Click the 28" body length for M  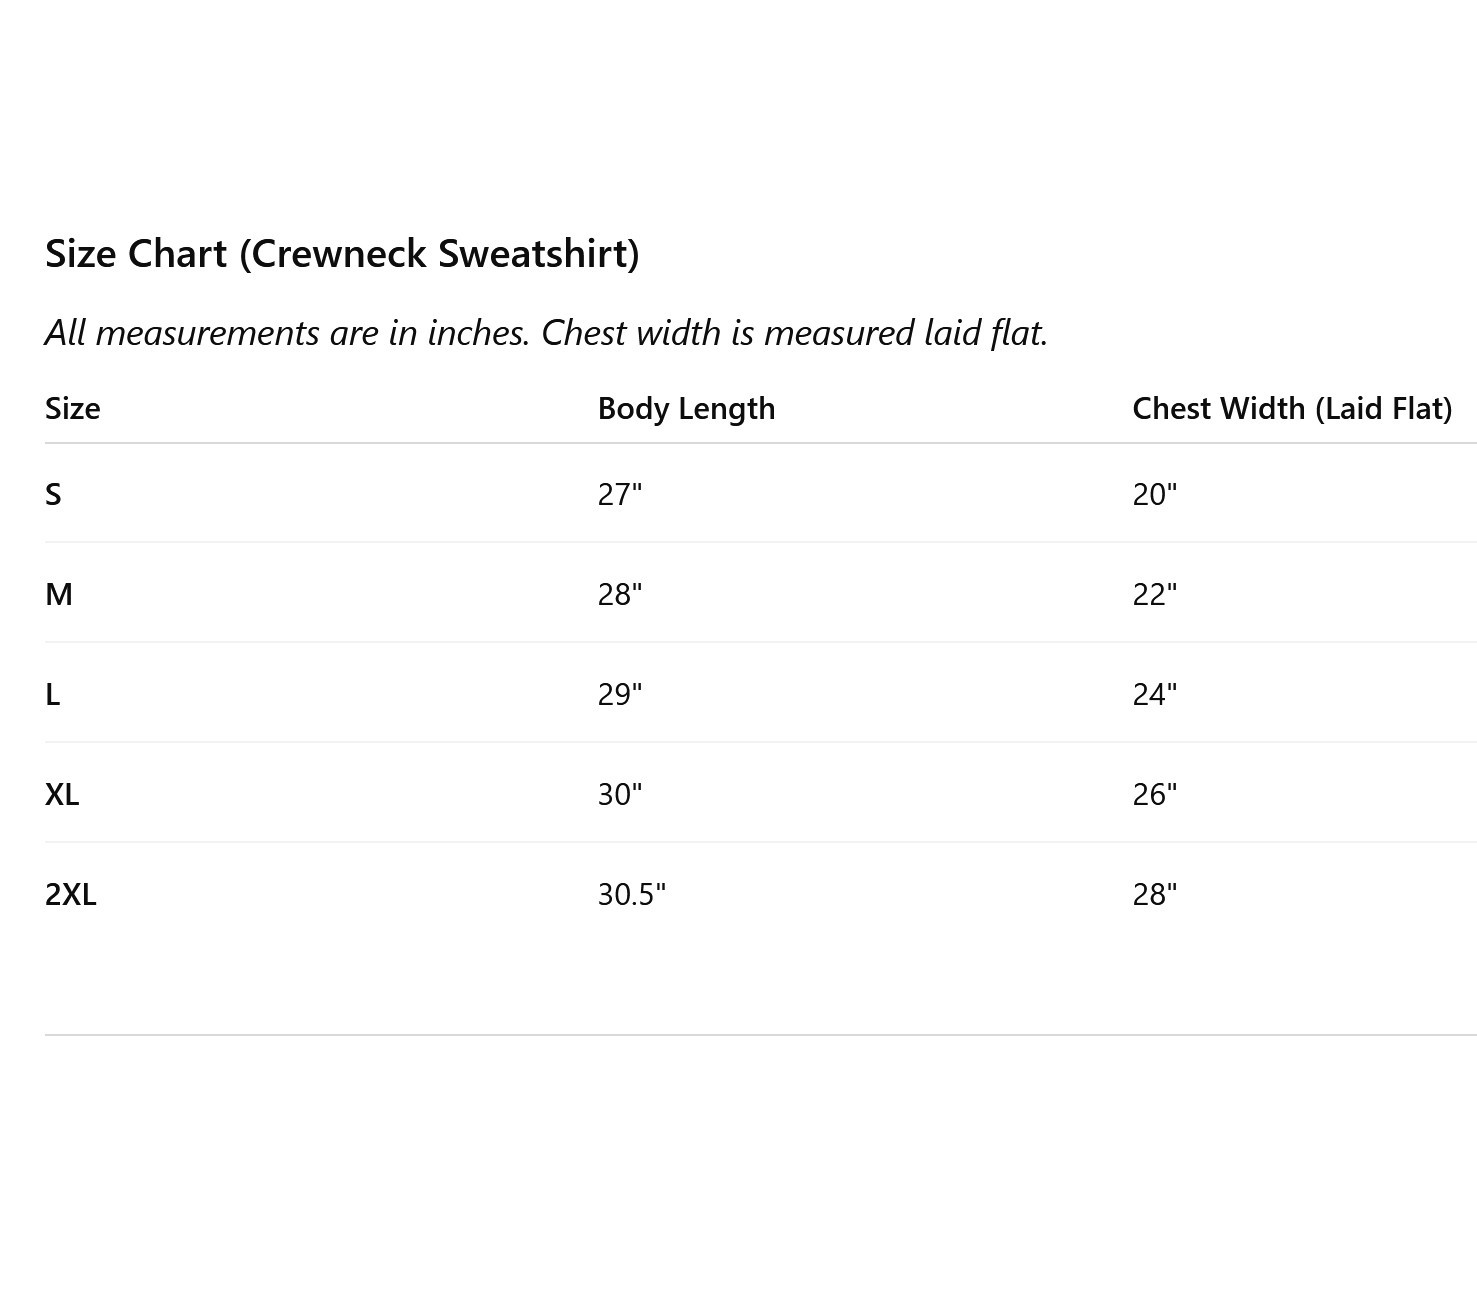click(620, 594)
